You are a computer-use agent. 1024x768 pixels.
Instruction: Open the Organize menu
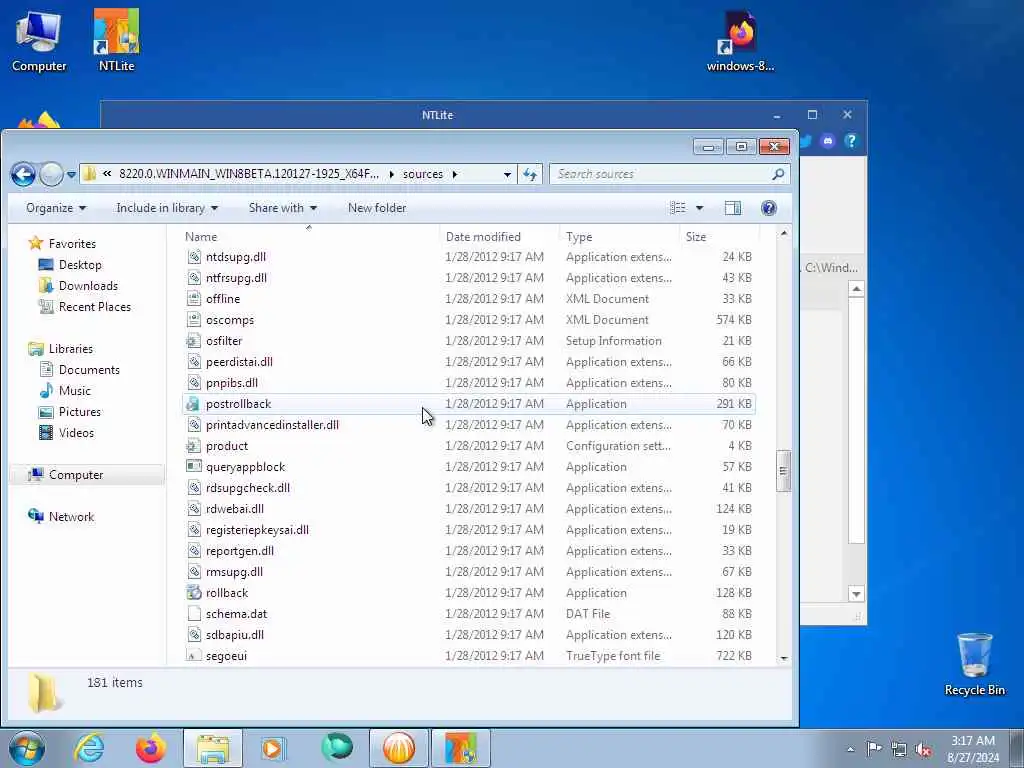coord(56,208)
